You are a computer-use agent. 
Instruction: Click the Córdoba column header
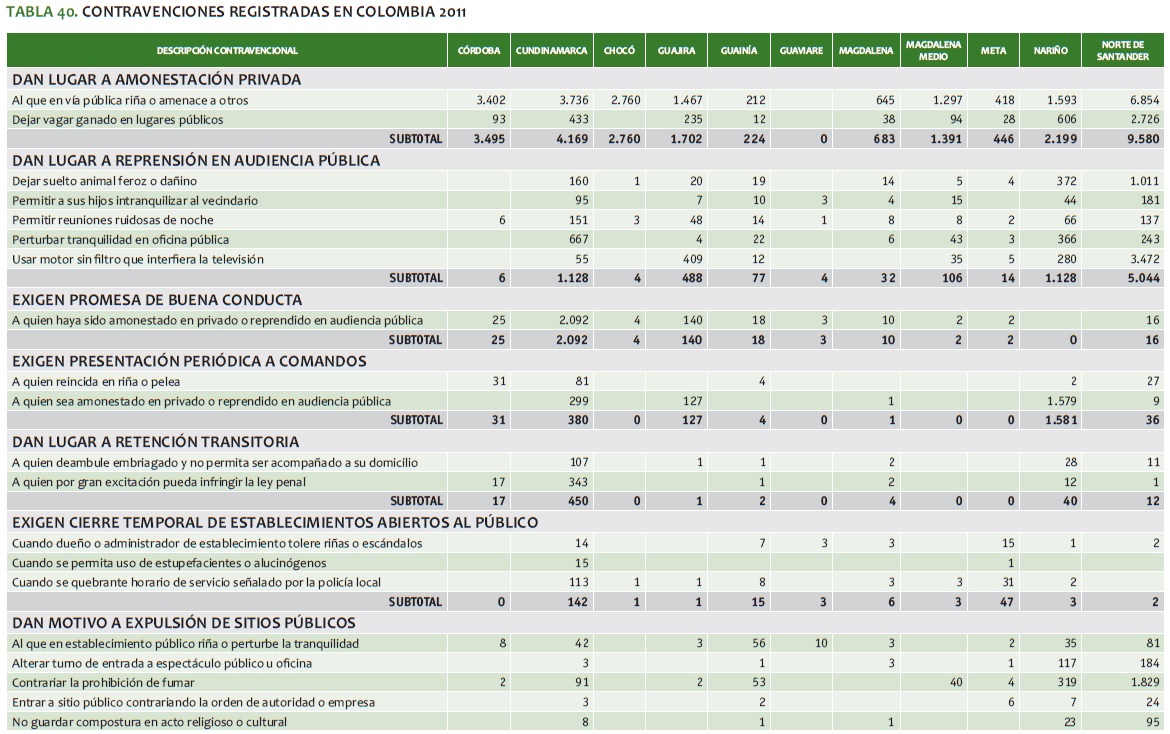coord(478,50)
